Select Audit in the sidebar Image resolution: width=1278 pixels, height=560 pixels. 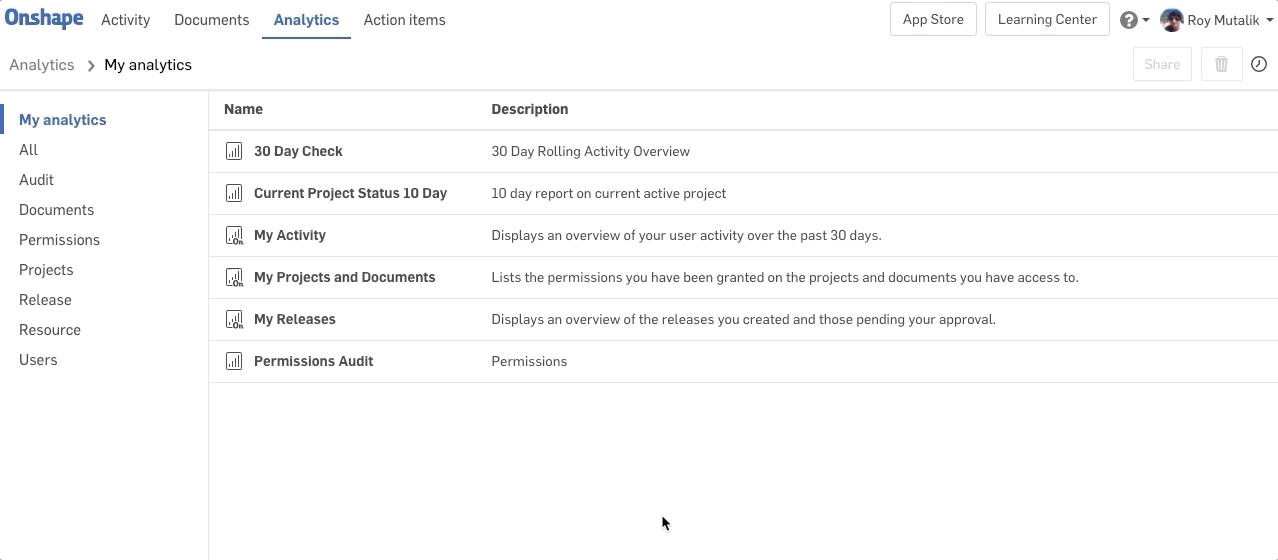click(37, 180)
